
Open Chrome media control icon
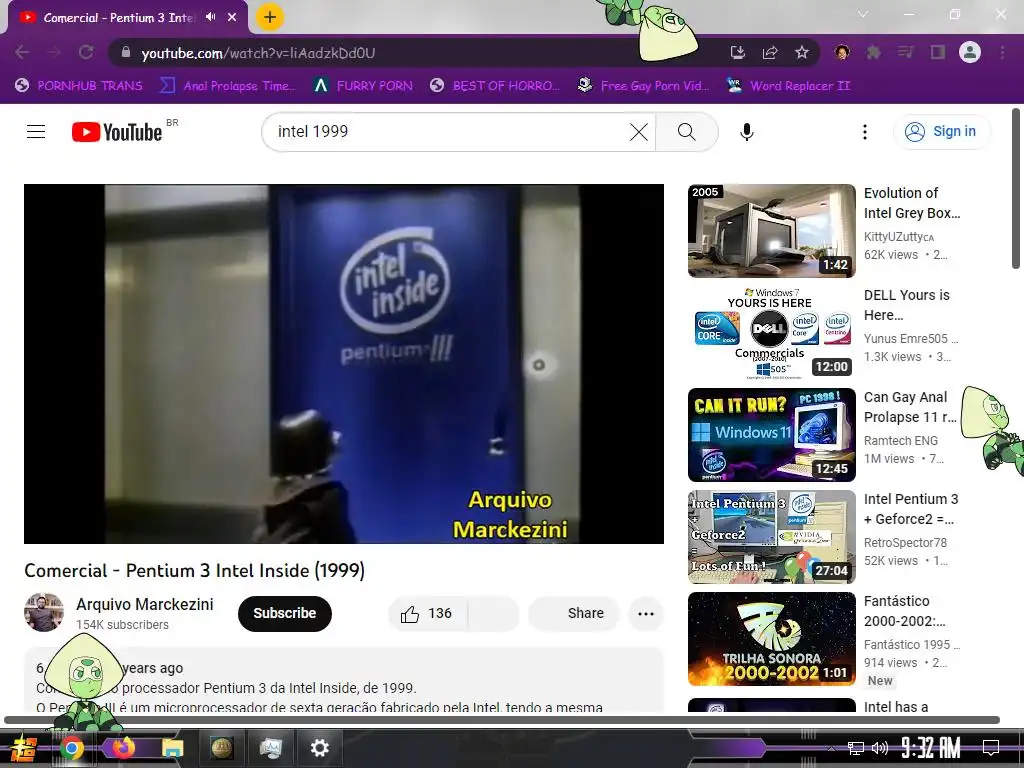pyautogui.click(x=905, y=52)
